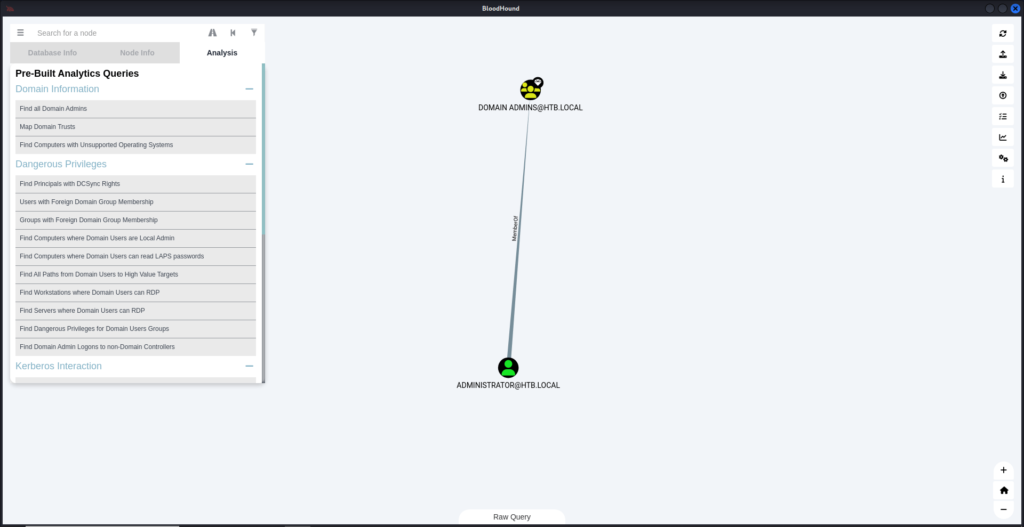Run Find All Paths from Domain Users query
The width and height of the screenshot is (1024, 527).
coord(136,274)
